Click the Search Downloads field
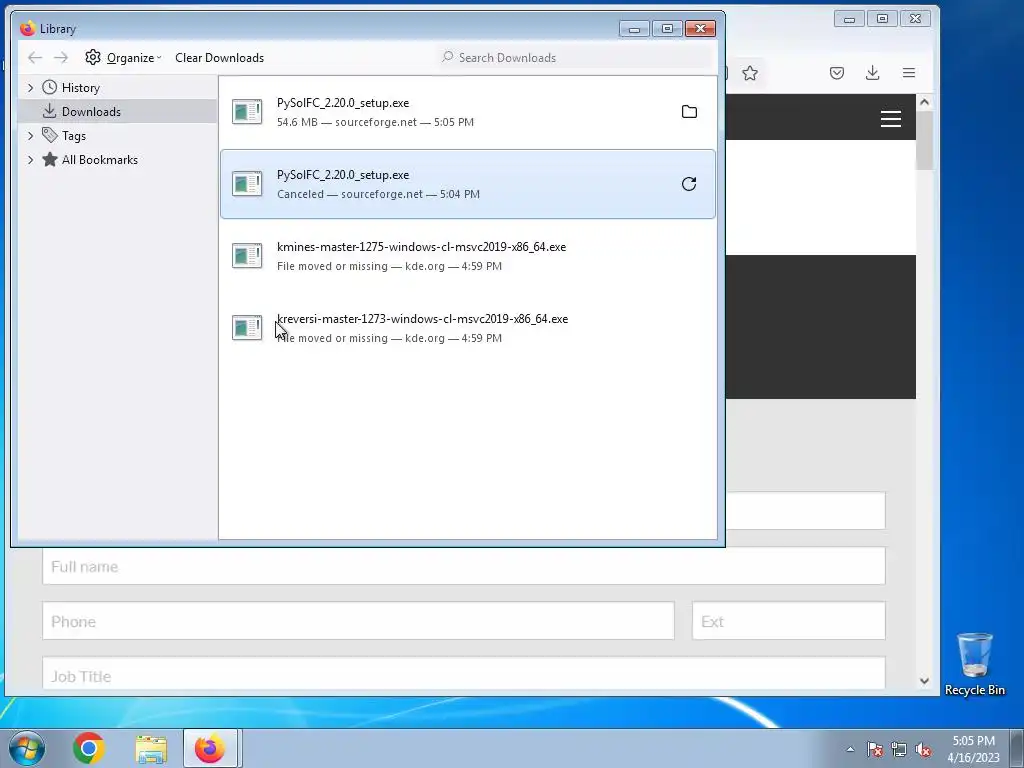This screenshot has width=1024, height=768. pos(575,57)
